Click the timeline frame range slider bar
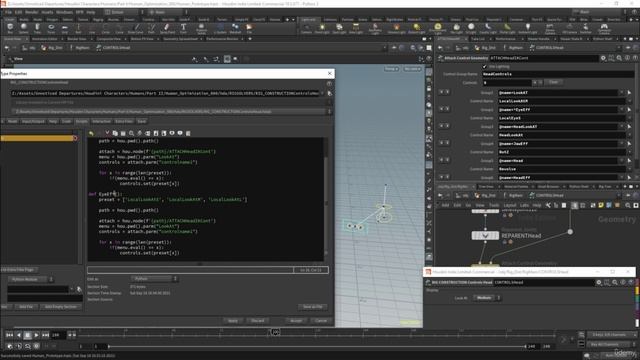Screen dimensions: 640x360 [317, 347]
